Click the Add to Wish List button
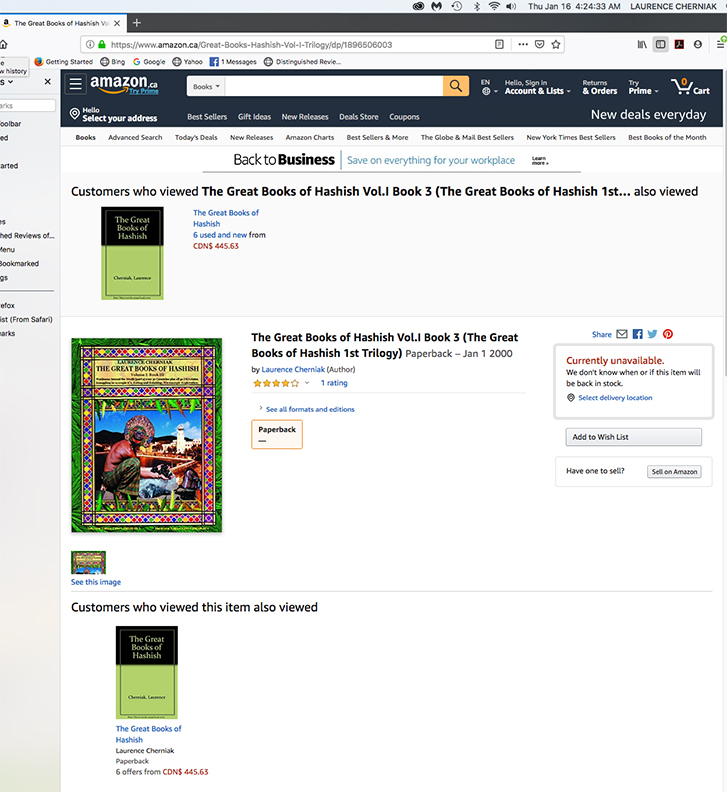The height and width of the screenshot is (792, 727). pyautogui.click(x=634, y=437)
